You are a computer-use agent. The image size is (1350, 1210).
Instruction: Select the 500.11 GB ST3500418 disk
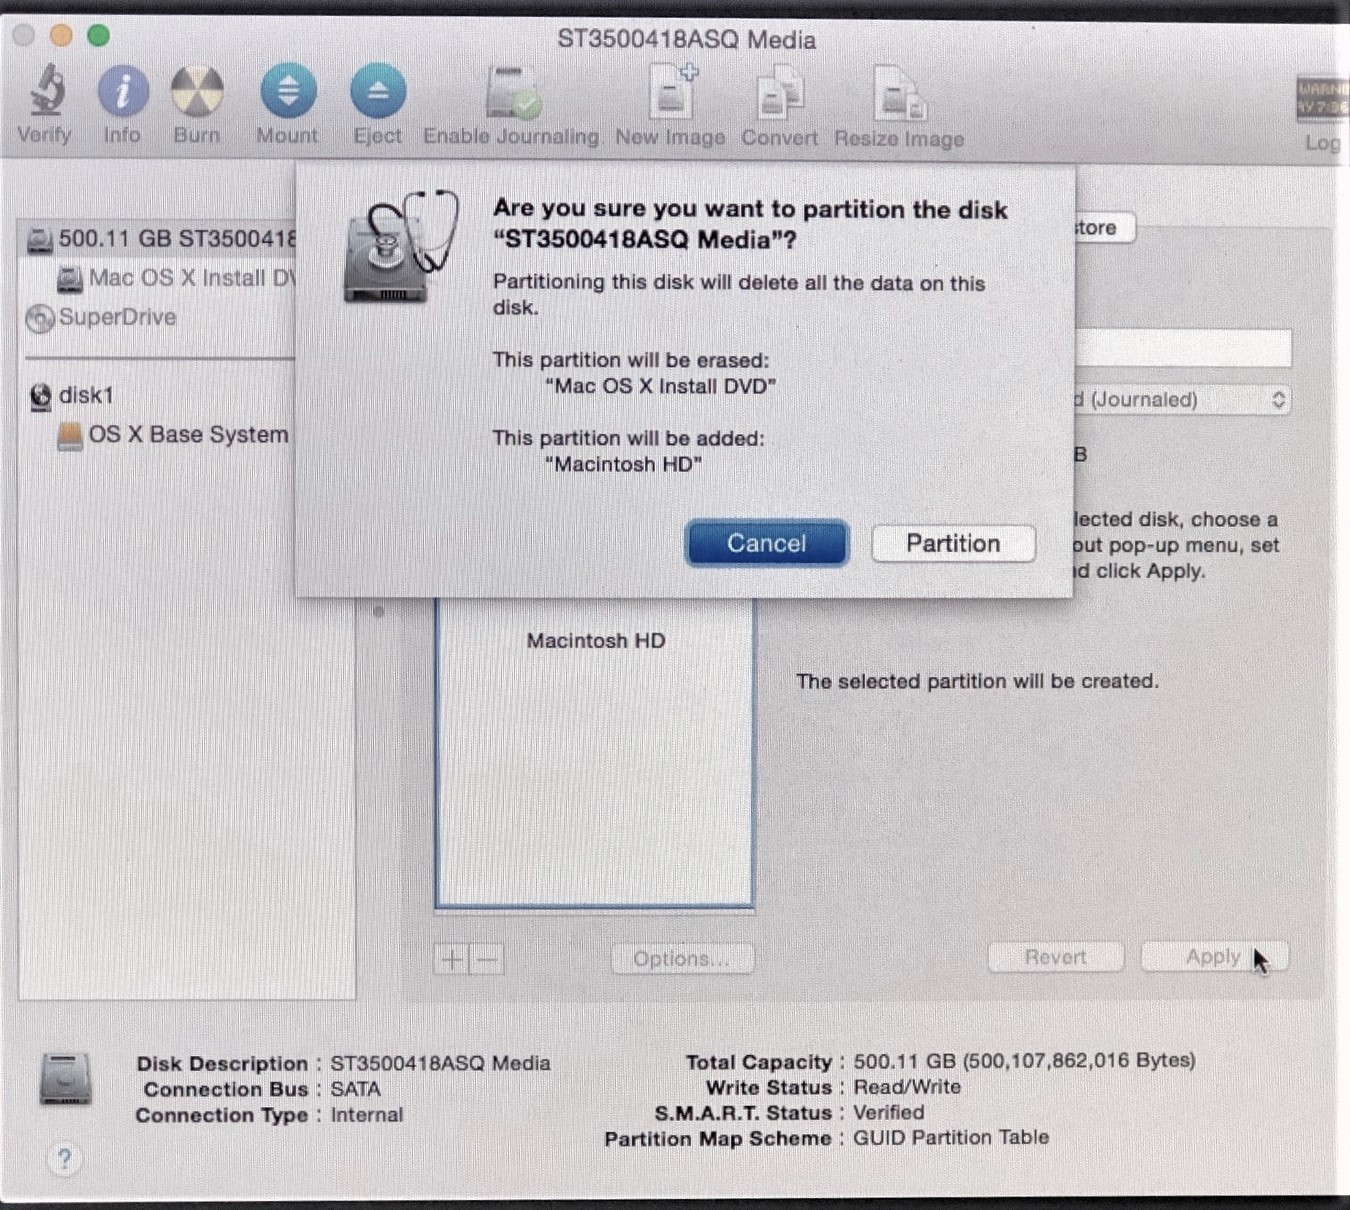tap(162, 239)
